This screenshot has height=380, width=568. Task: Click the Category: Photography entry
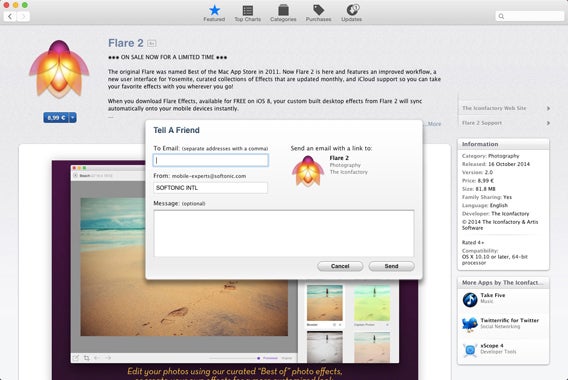point(490,156)
